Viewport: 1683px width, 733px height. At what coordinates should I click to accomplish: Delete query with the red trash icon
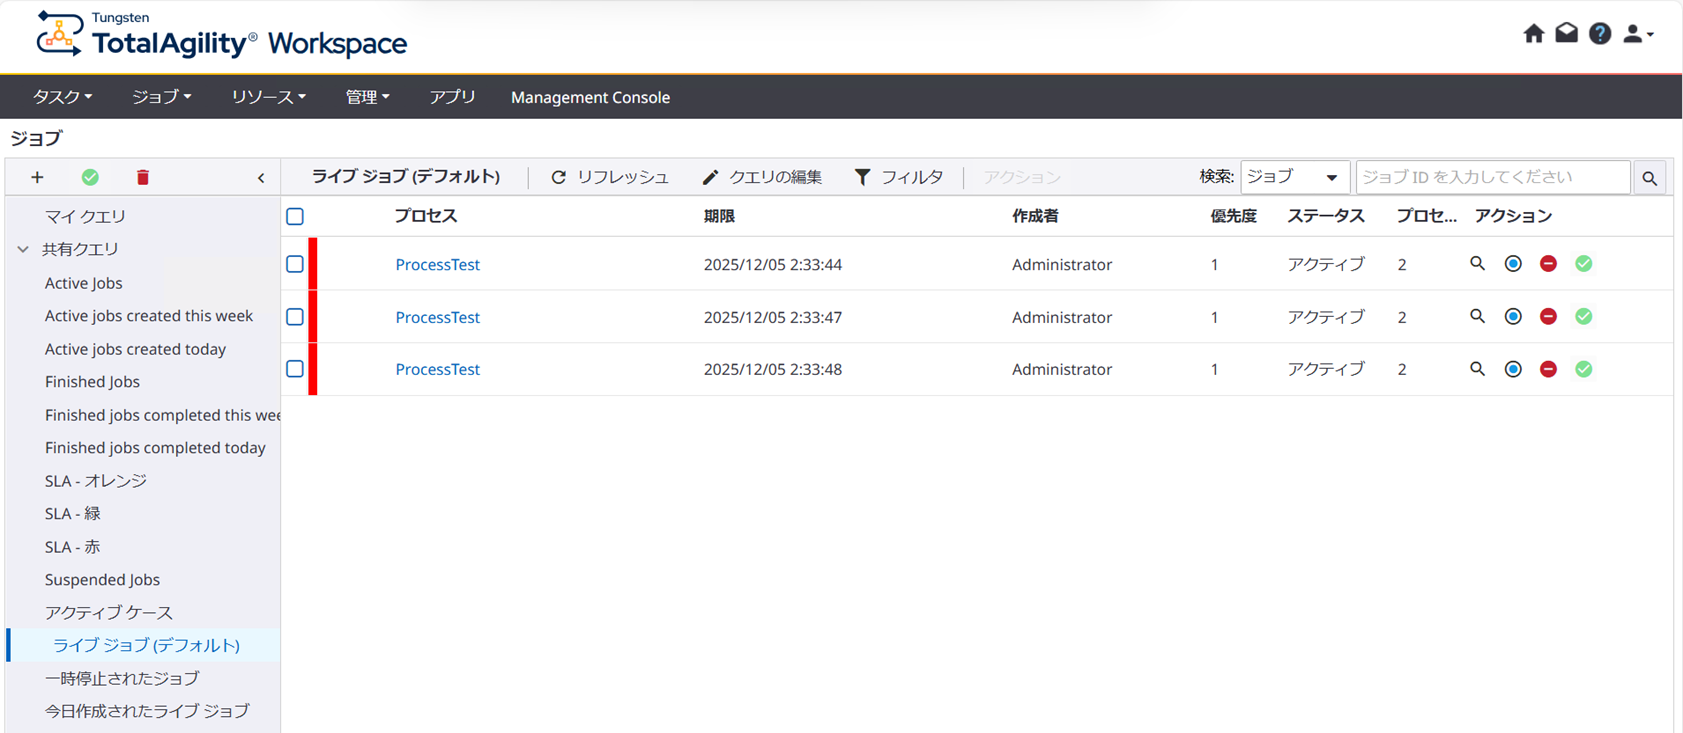click(143, 177)
